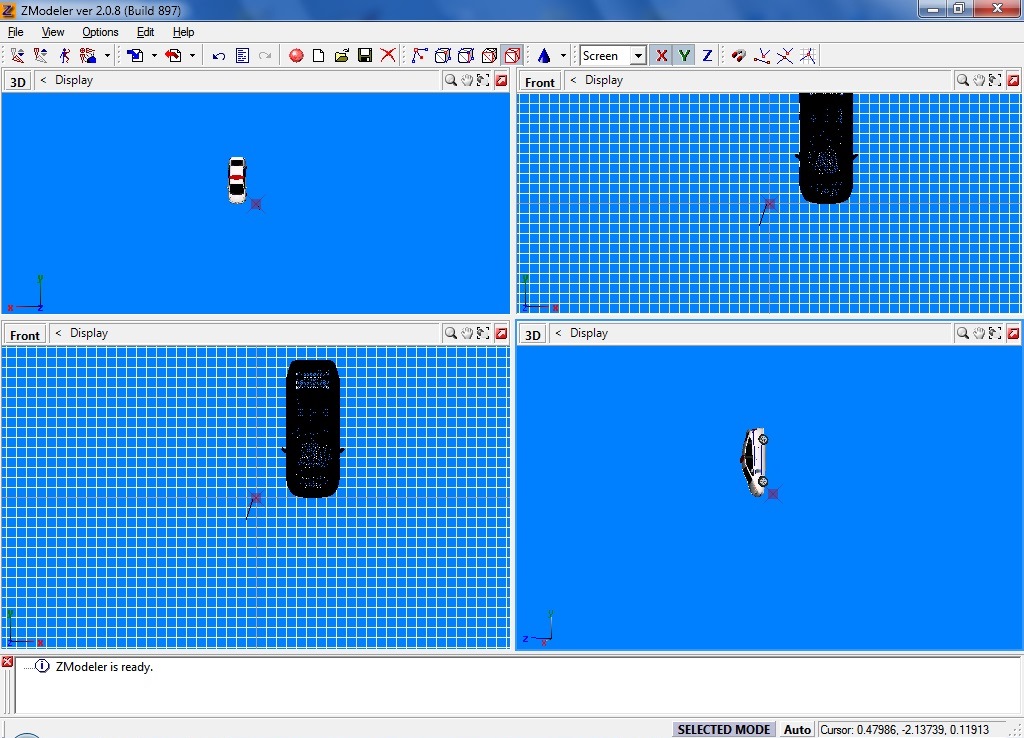
Task: Open the View menu
Action: tap(53, 32)
